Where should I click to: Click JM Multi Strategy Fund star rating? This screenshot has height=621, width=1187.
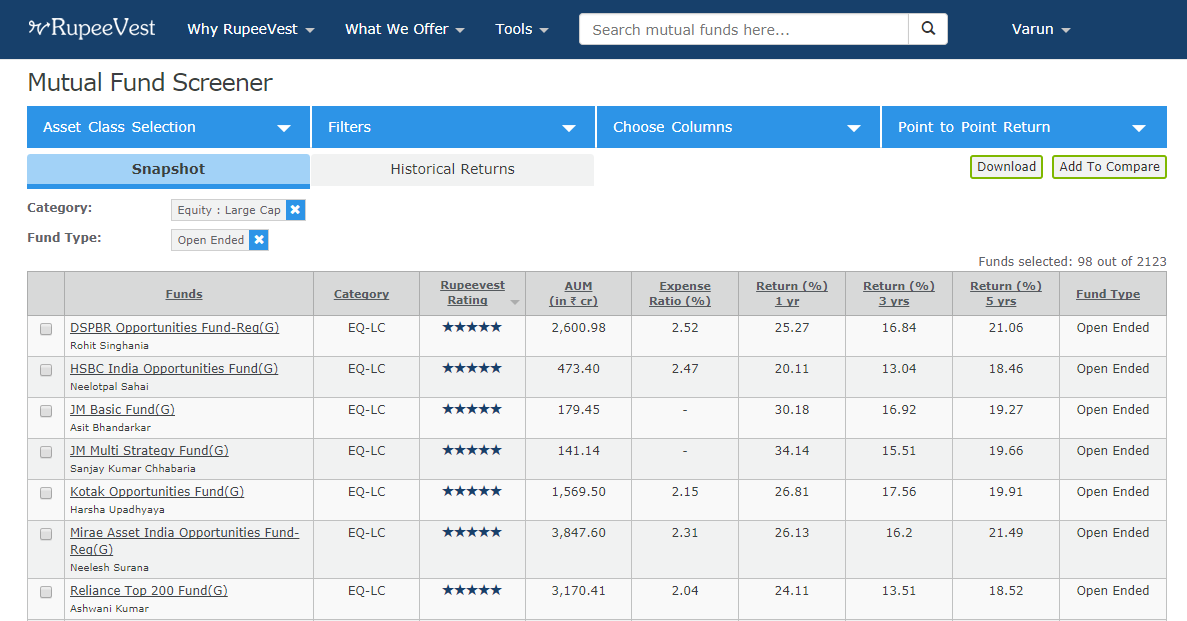472,450
